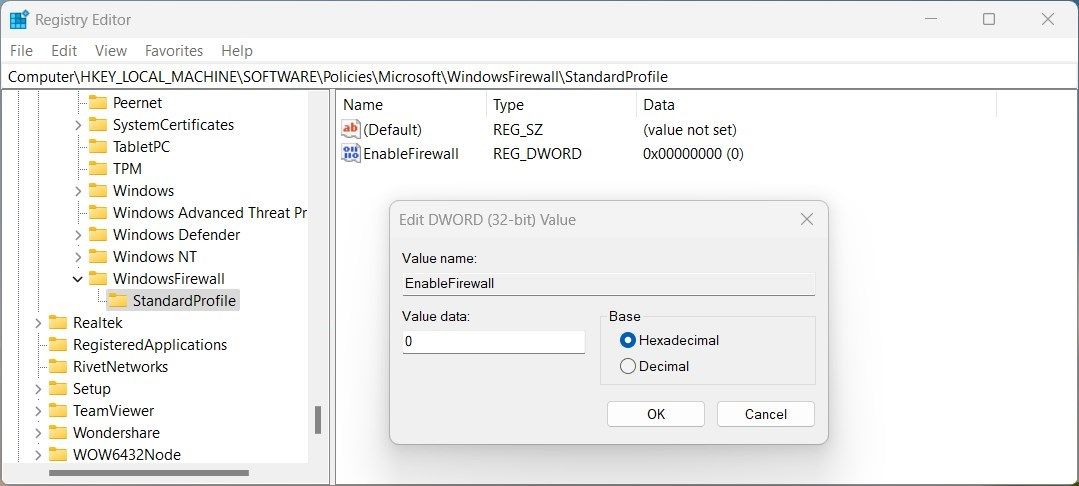This screenshot has width=1079, height=486.
Task: Select the StandardProfile folder icon
Action: coord(118,302)
